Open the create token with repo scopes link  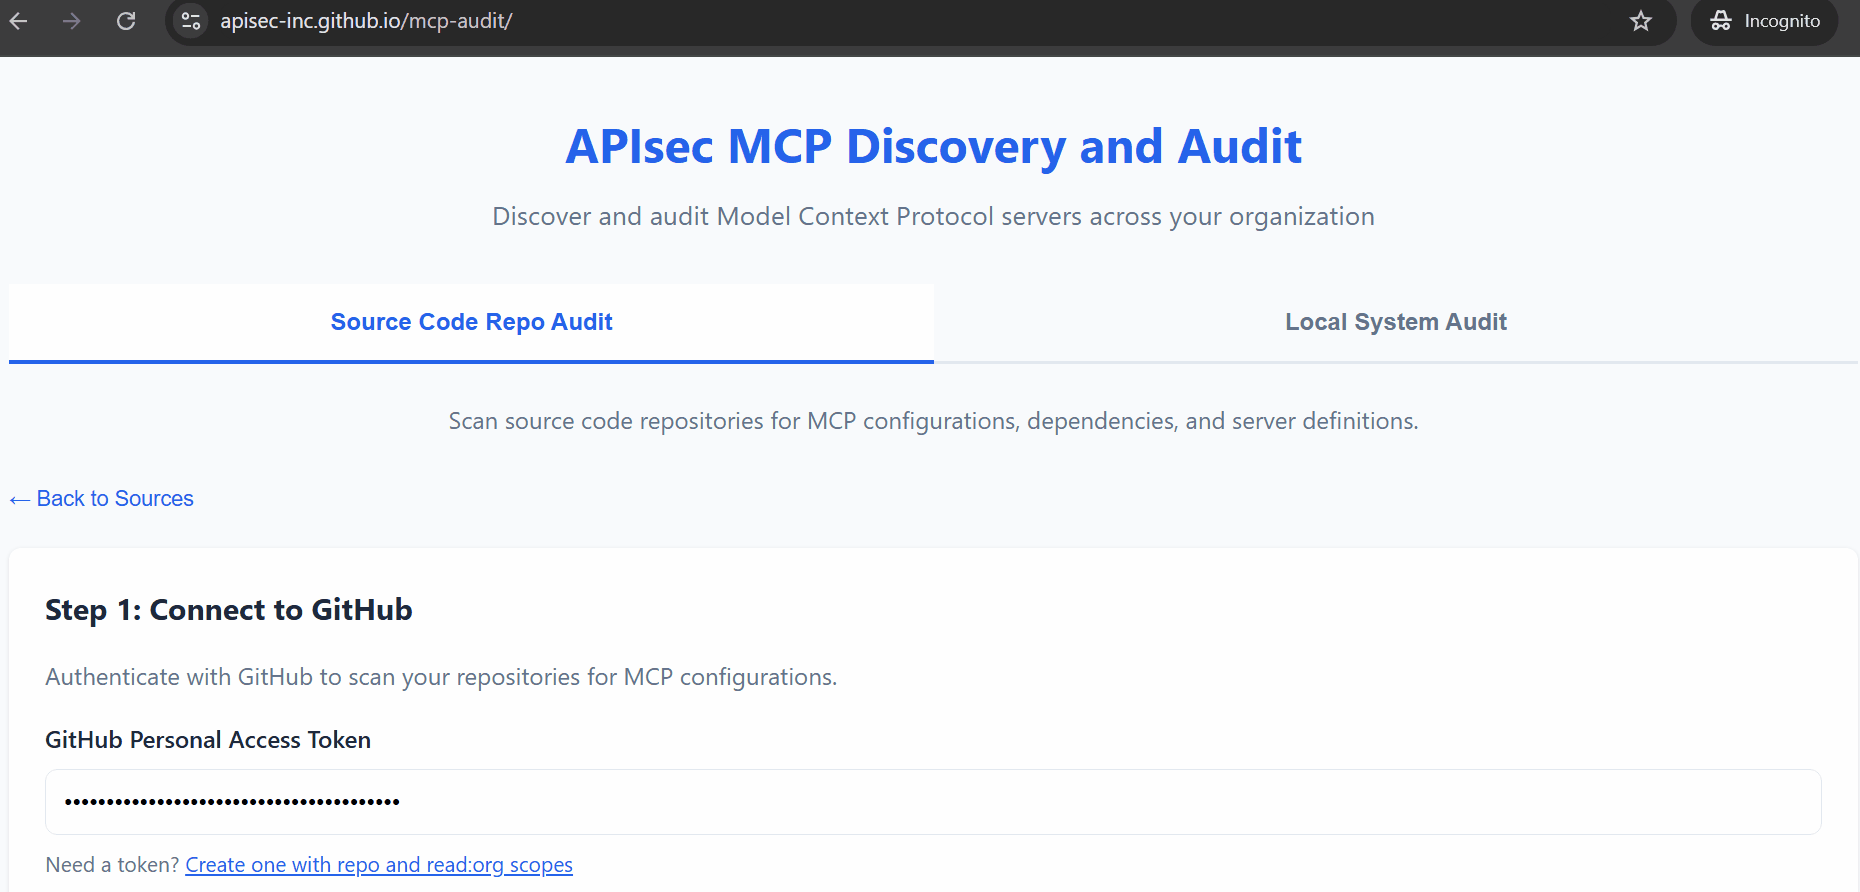click(379, 865)
